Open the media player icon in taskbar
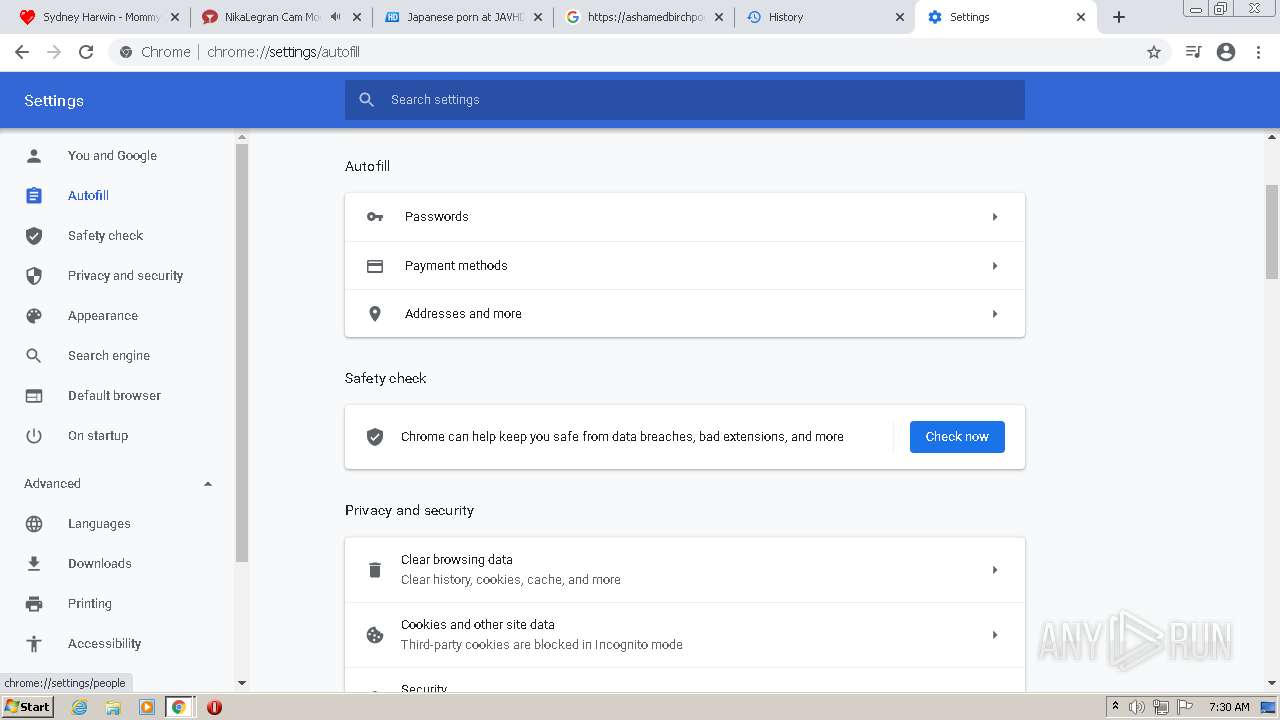1280x720 pixels. point(146,707)
